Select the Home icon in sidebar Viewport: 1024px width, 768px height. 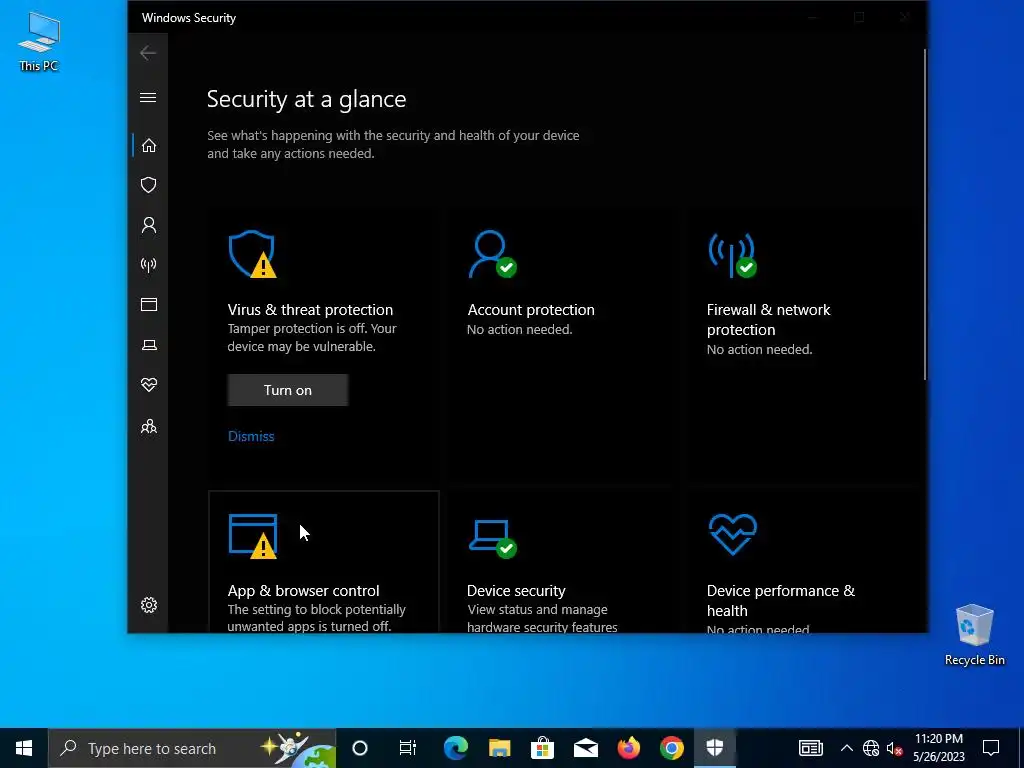click(x=149, y=145)
